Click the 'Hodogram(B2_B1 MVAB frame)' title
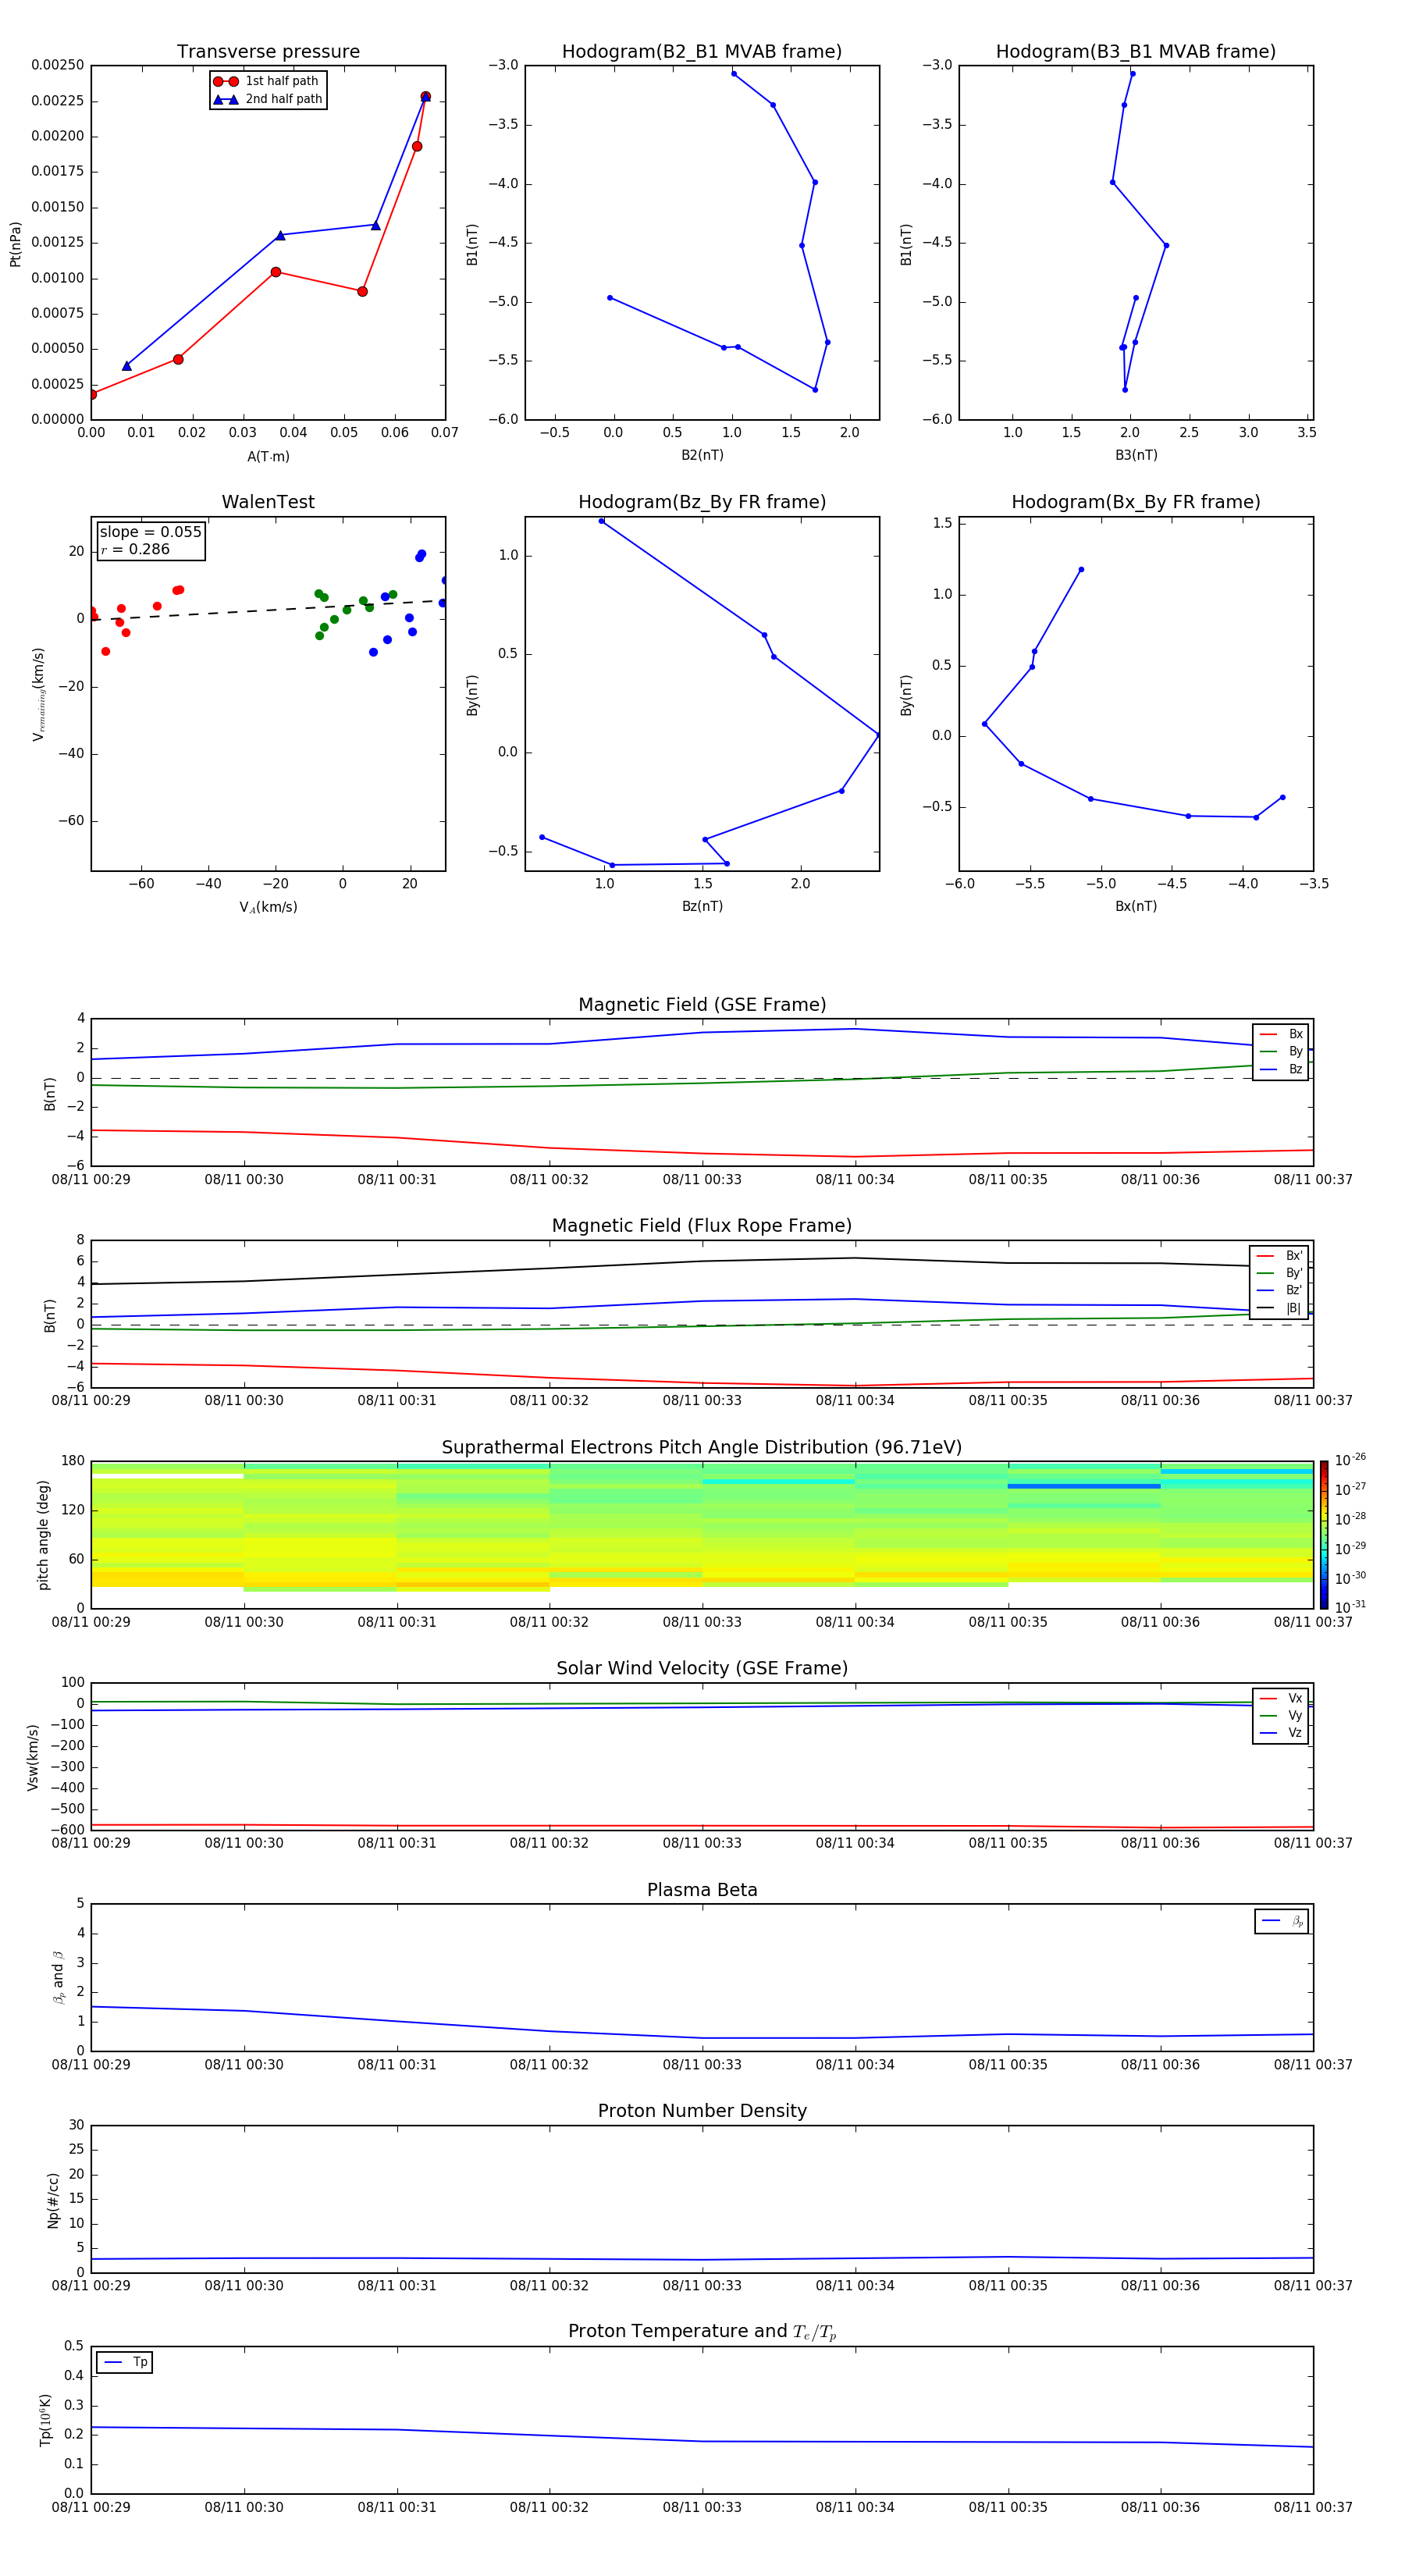 click(x=702, y=52)
